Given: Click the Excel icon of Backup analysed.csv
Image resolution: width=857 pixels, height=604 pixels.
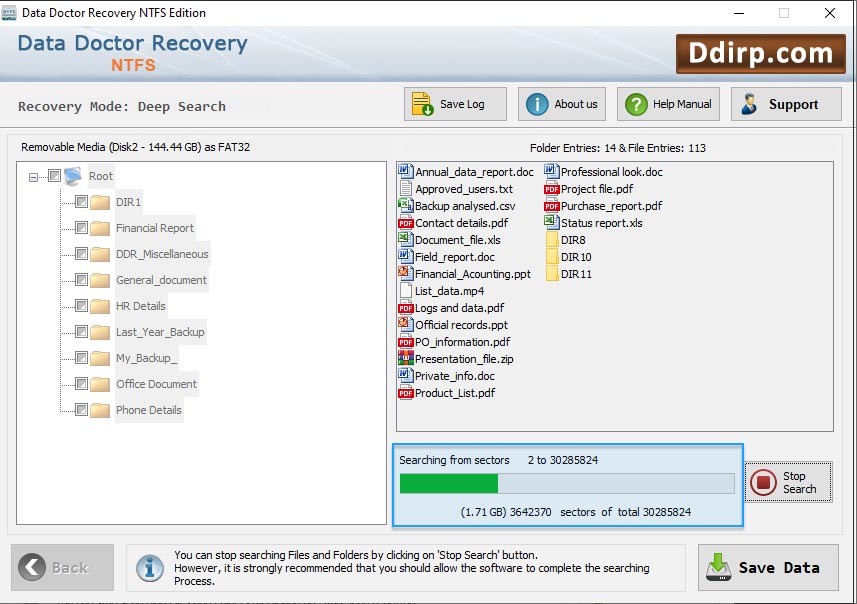Looking at the screenshot, I should [x=406, y=206].
